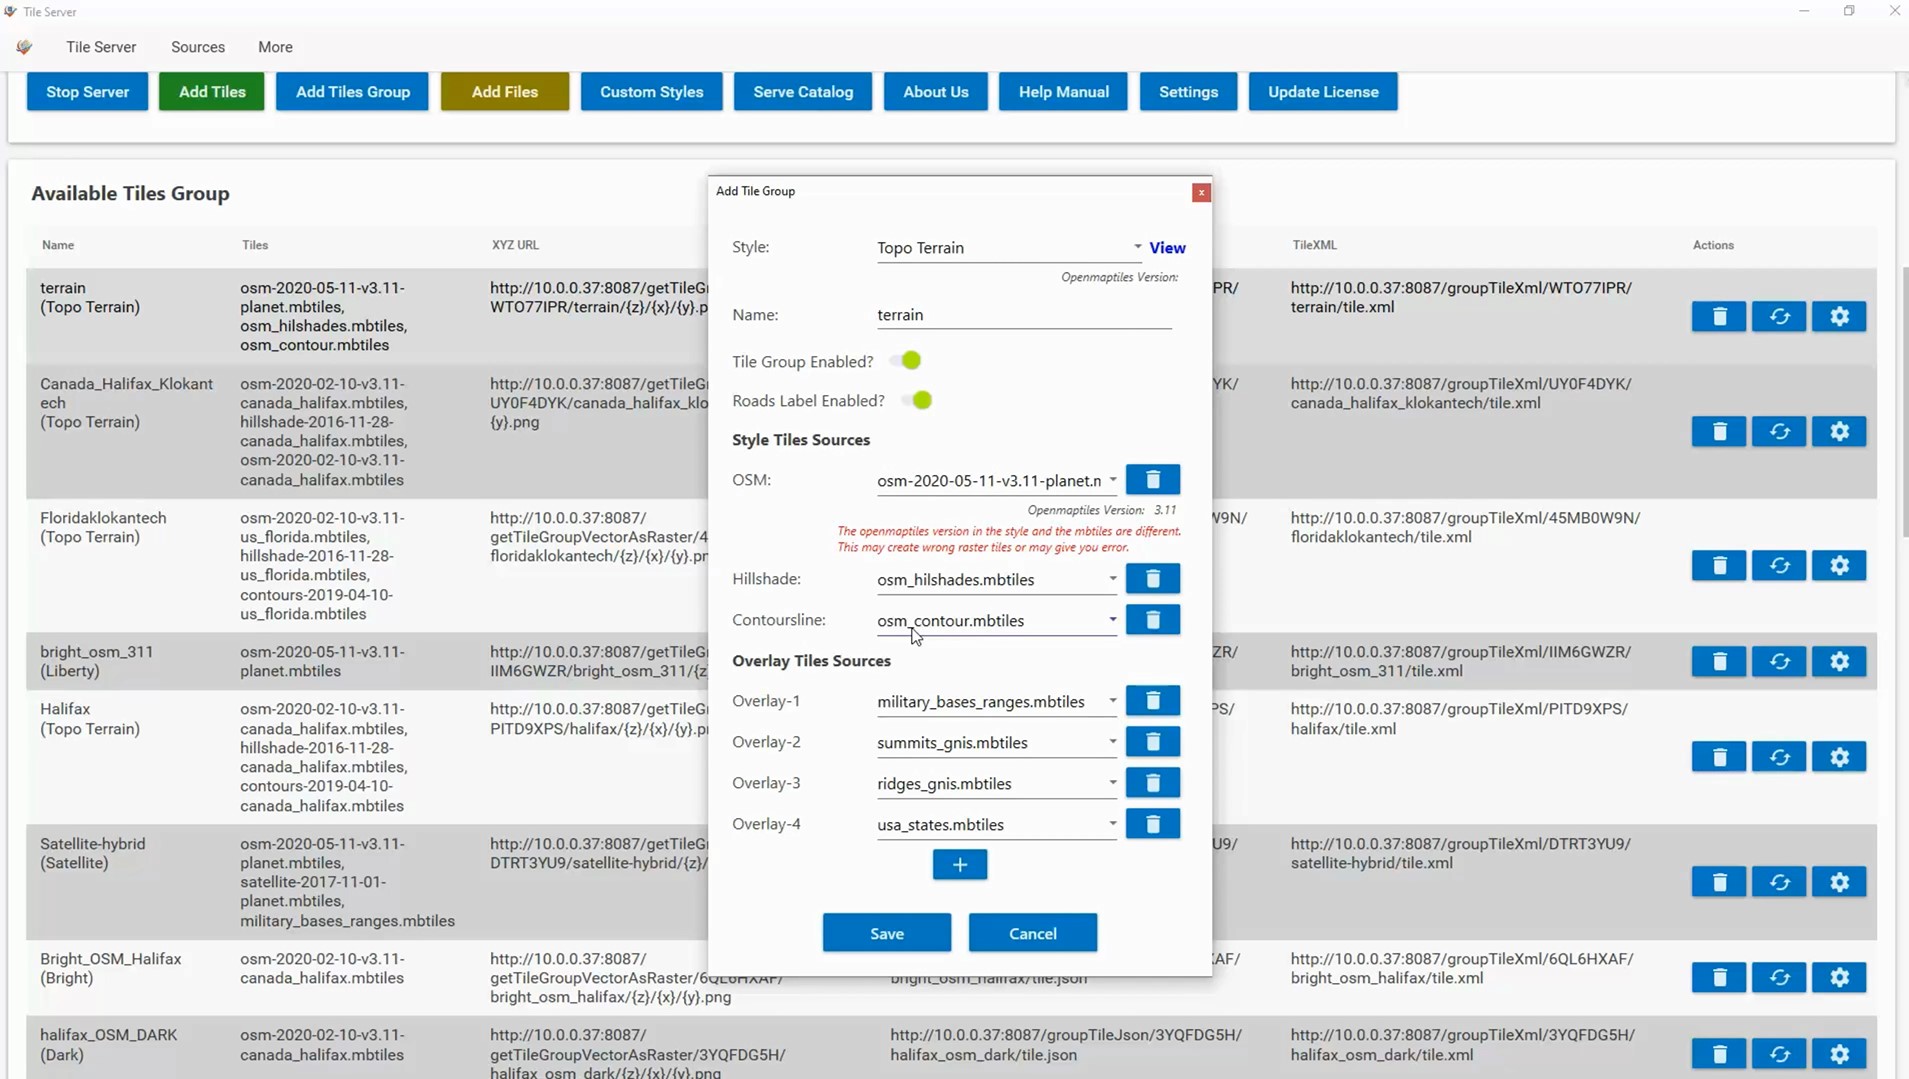Delete the Hillshade source in dialog

click(1152, 579)
